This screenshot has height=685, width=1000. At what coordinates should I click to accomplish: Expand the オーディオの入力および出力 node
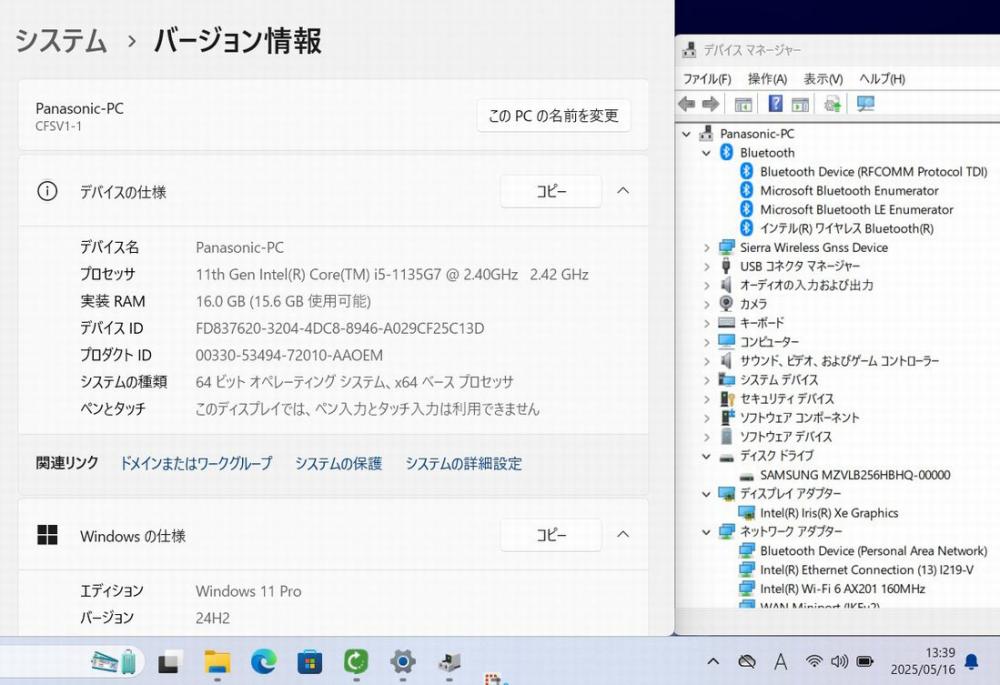(x=707, y=285)
